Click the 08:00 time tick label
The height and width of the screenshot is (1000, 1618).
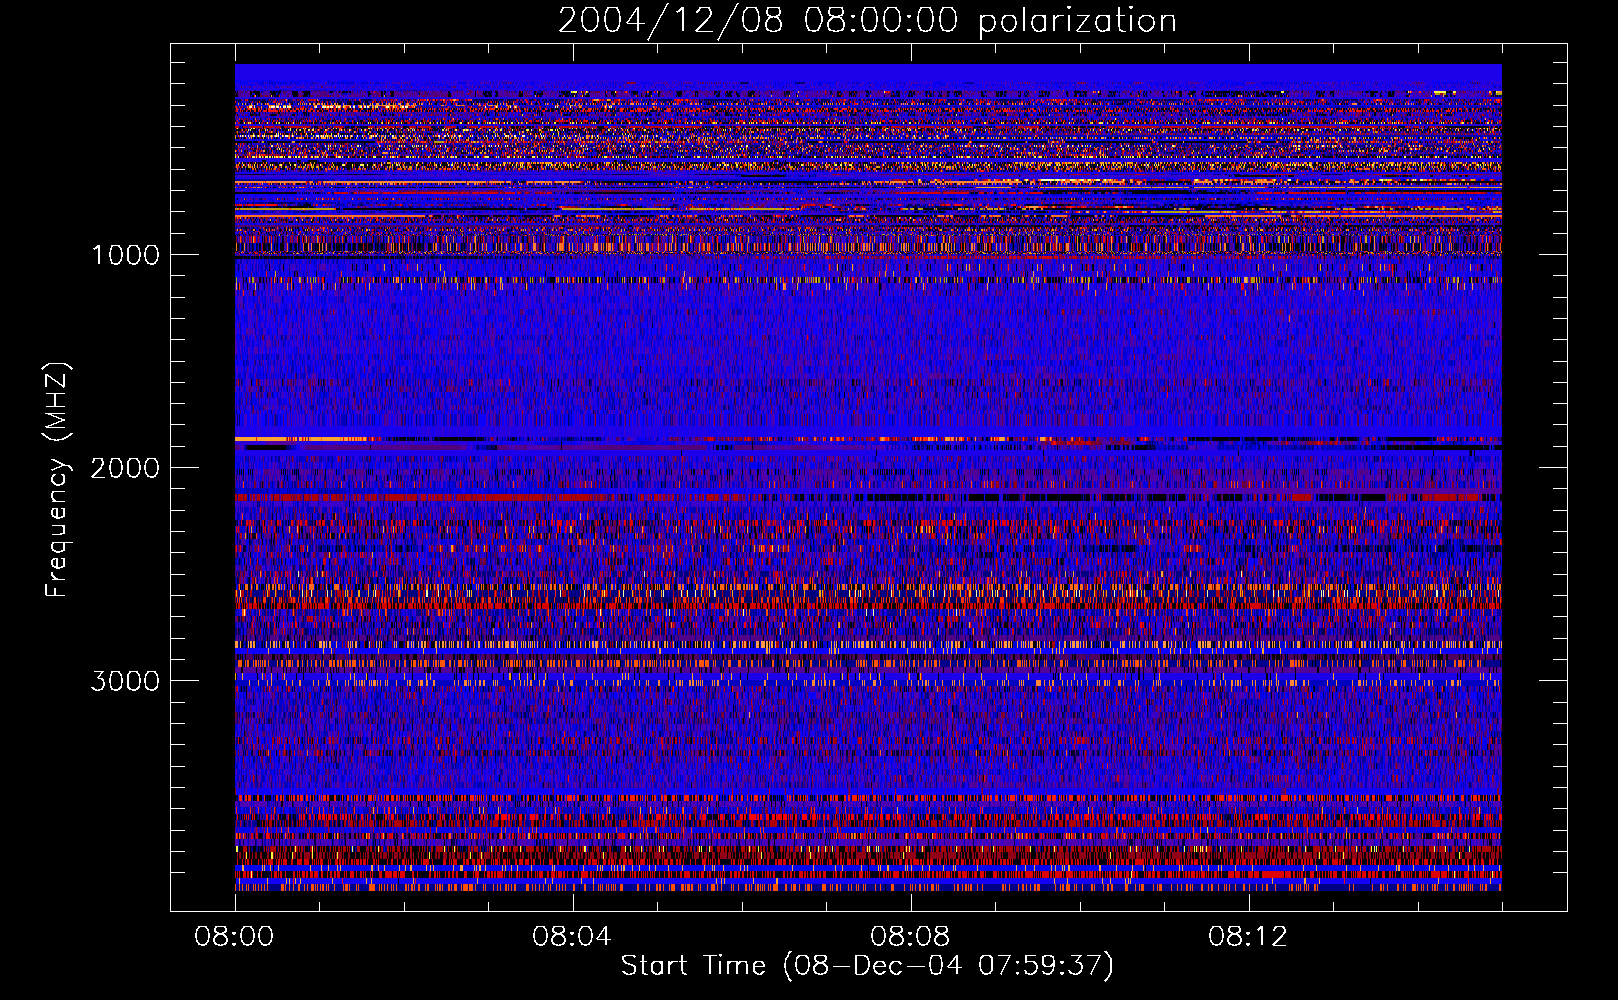(x=234, y=937)
